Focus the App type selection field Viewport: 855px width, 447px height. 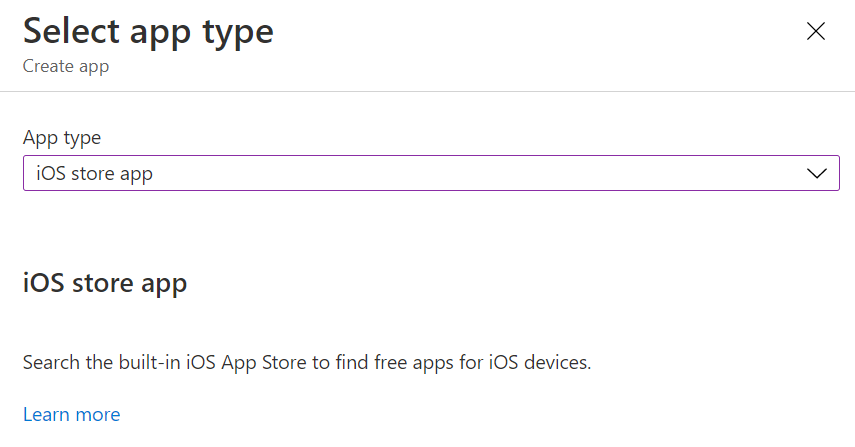coord(430,173)
